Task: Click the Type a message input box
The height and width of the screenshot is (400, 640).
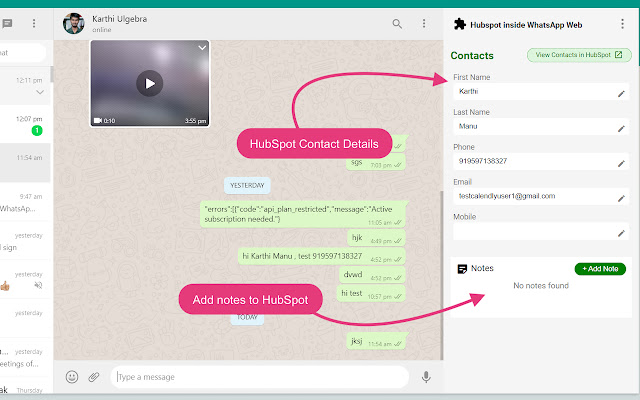Action: pyautogui.click(x=260, y=377)
